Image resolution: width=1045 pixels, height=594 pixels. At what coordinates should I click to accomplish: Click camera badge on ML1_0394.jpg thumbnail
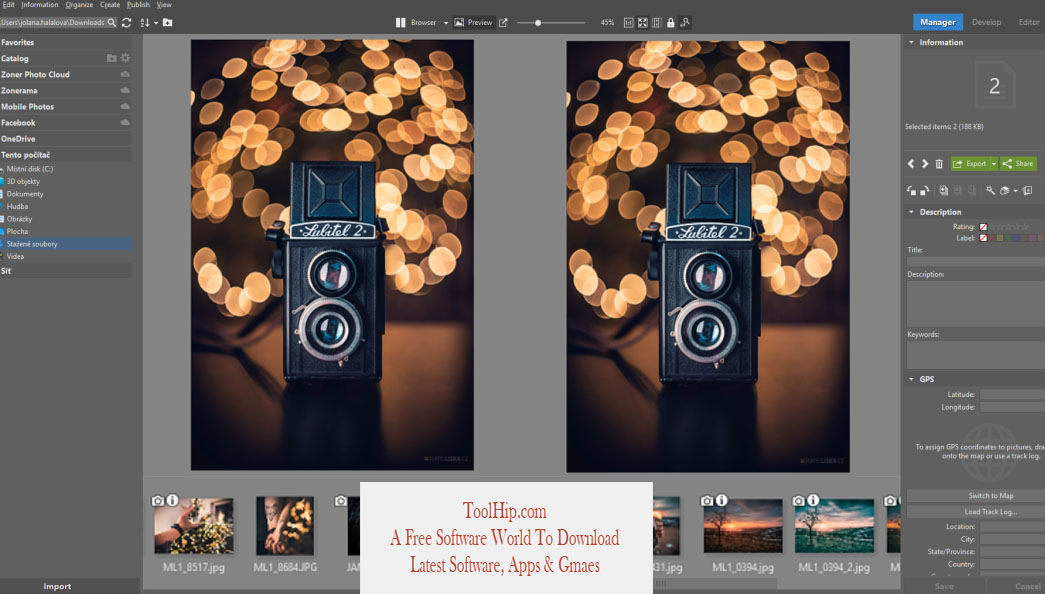(707, 500)
